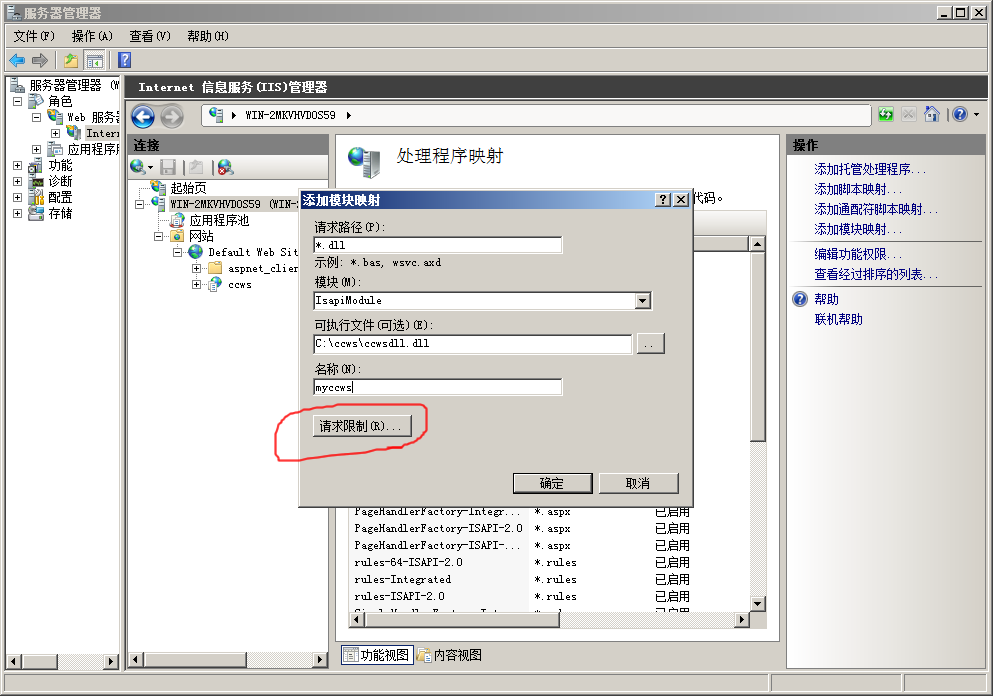Image resolution: width=993 pixels, height=696 pixels.
Task: Click the blue question mark help toolbar icon
Action: coord(125,60)
